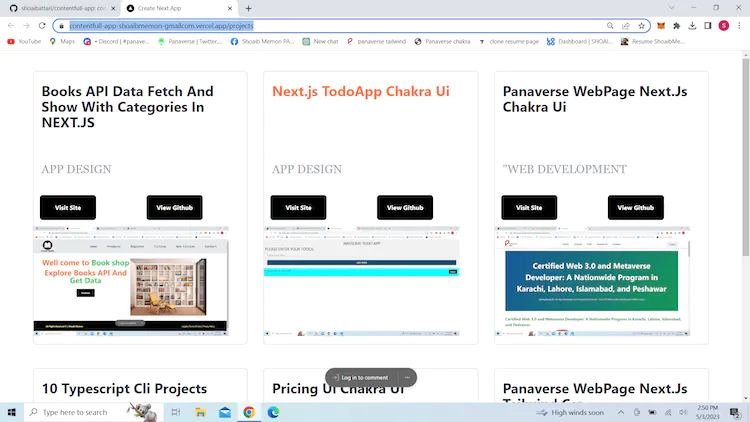Image resolution: width=750 pixels, height=422 pixels.
Task: Open File Explorer from the taskbar
Action: tap(201, 412)
